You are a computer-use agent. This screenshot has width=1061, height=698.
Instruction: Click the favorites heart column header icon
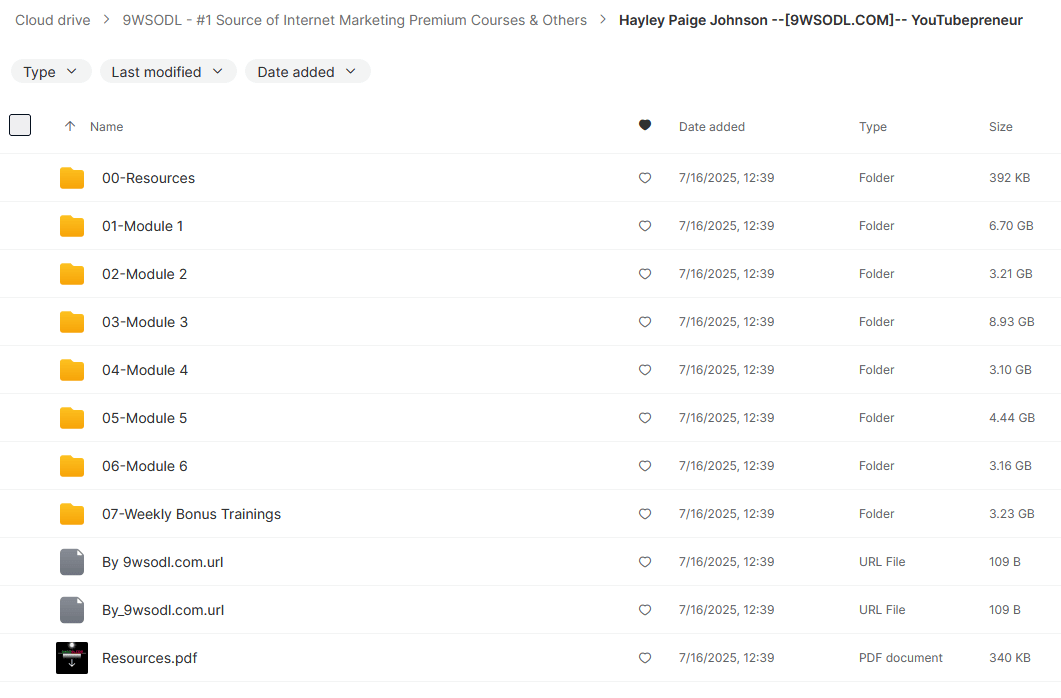[645, 126]
